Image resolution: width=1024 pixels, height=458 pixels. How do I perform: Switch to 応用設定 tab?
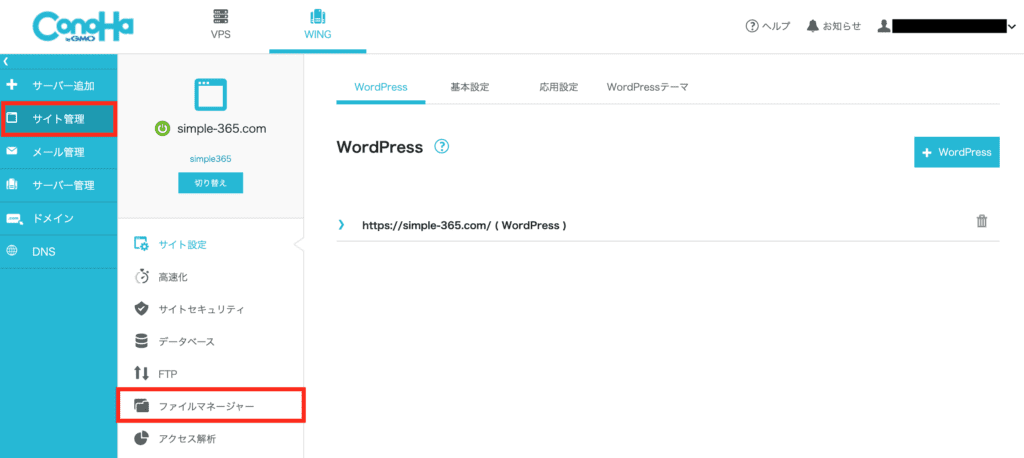tap(558, 87)
